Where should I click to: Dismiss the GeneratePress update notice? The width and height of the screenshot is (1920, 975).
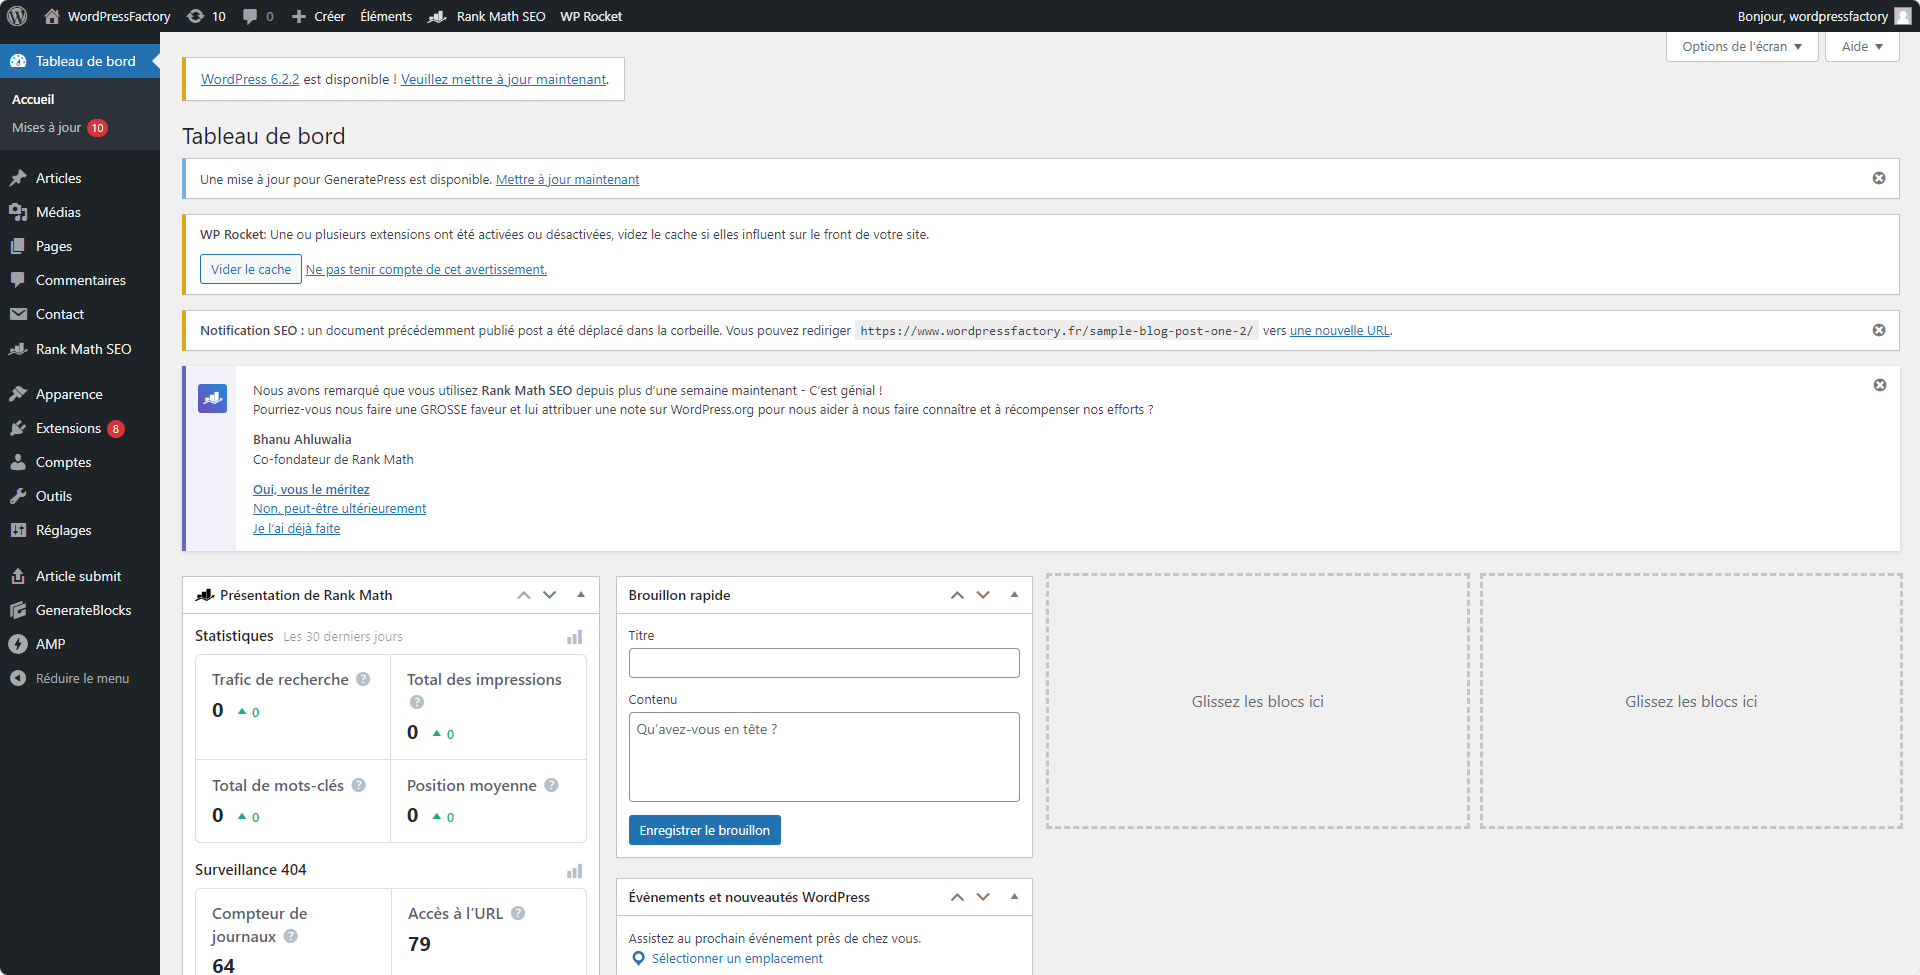click(x=1878, y=178)
